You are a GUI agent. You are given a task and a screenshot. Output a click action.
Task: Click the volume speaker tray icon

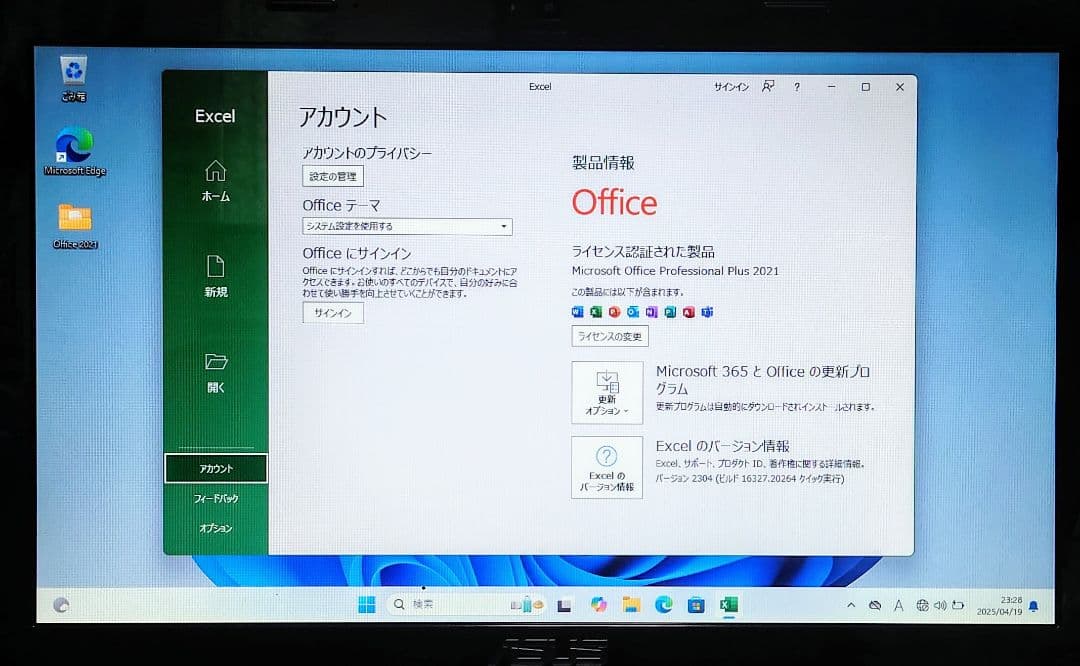tap(940, 605)
